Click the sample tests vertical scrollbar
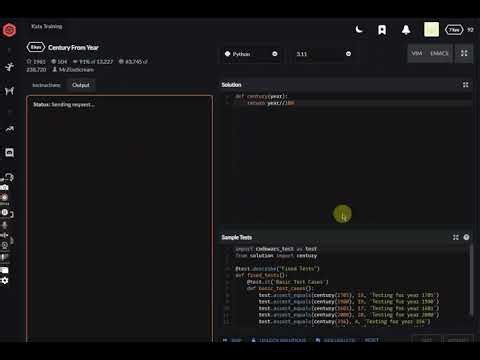Image resolution: width=480 pixels, height=360 pixels. (471, 280)
